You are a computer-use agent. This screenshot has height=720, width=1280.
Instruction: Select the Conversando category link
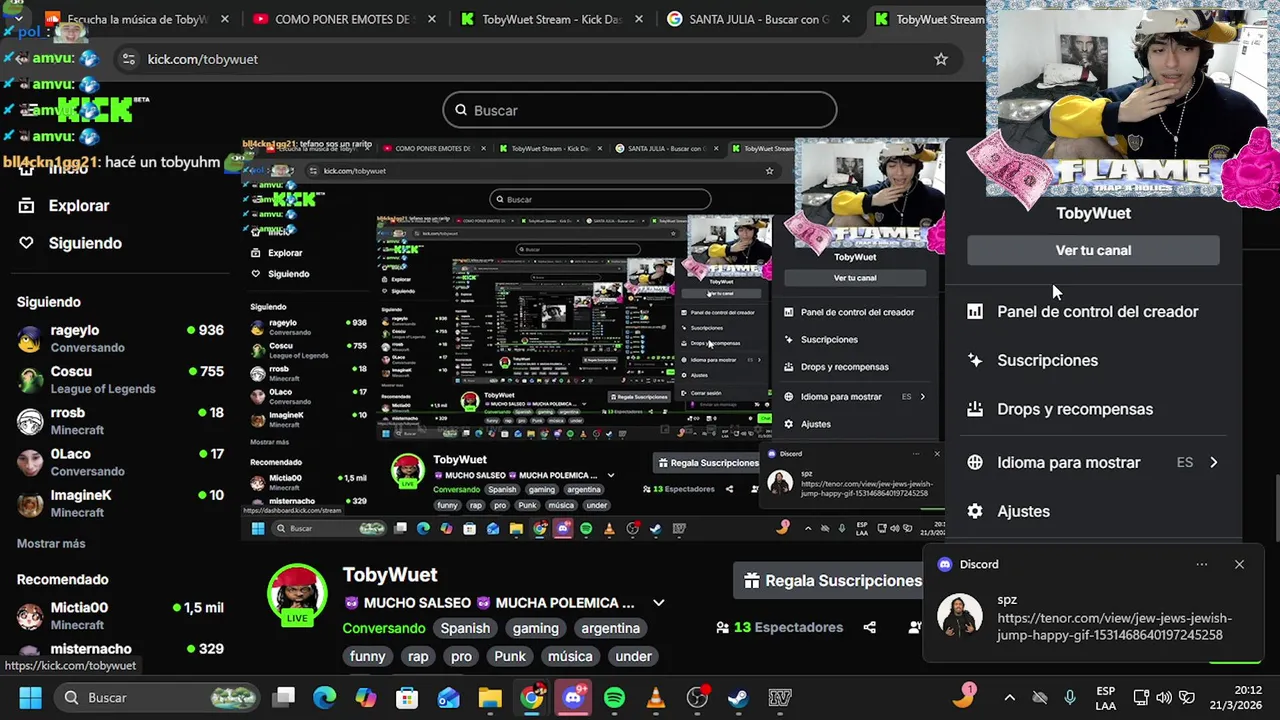pos(384,628)
